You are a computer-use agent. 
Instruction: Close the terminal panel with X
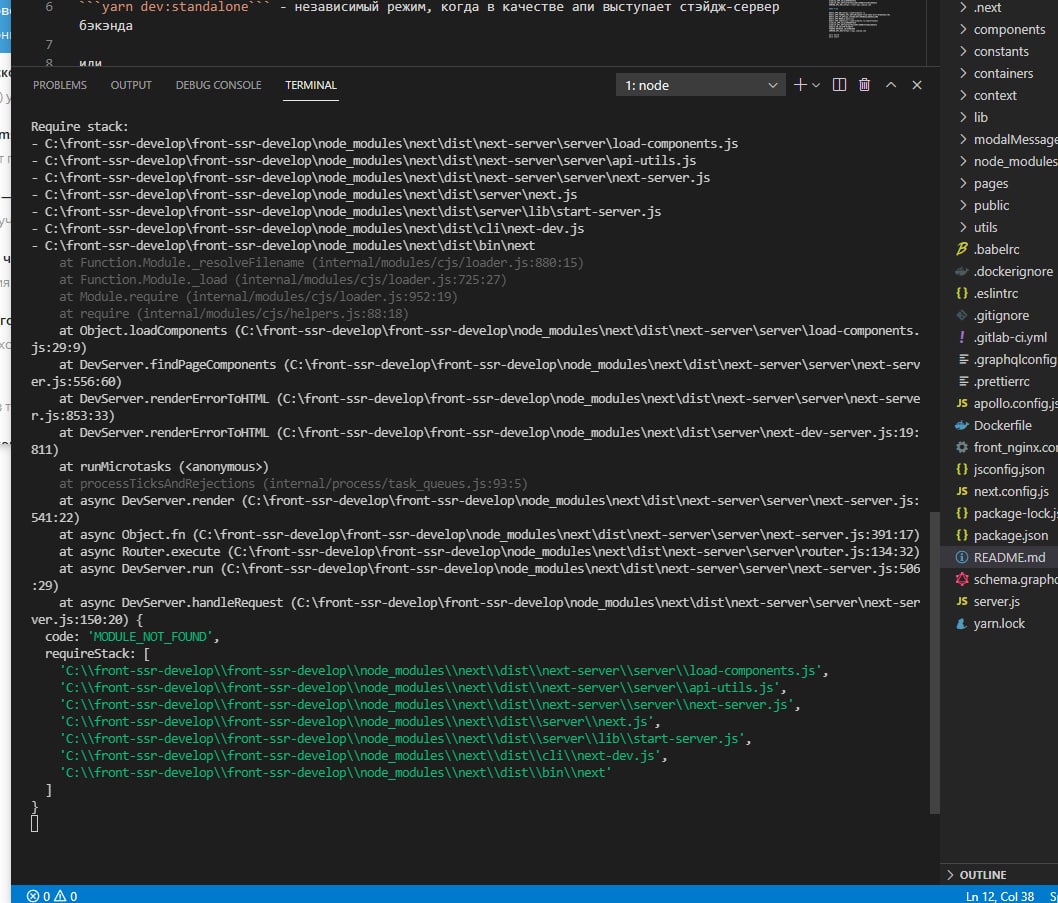point(917,86)
